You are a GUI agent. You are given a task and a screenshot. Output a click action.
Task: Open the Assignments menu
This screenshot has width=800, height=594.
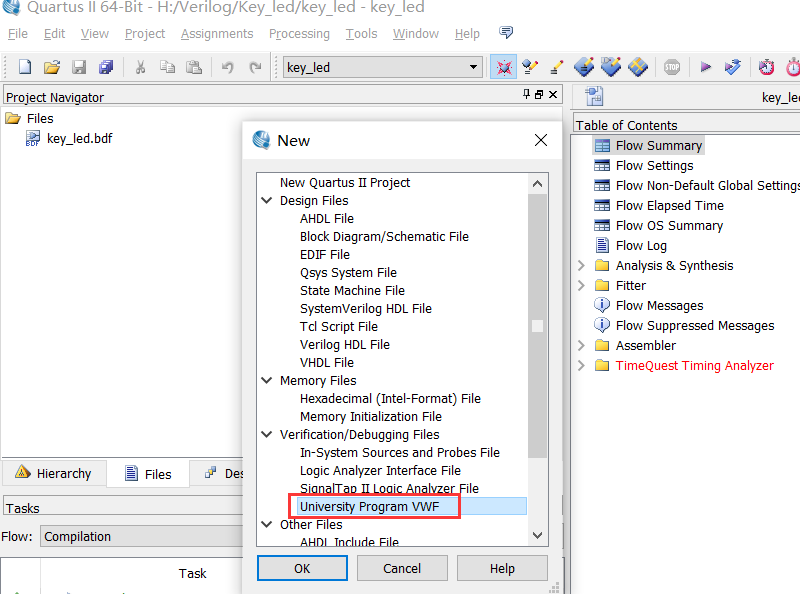[x=217, y=34]
